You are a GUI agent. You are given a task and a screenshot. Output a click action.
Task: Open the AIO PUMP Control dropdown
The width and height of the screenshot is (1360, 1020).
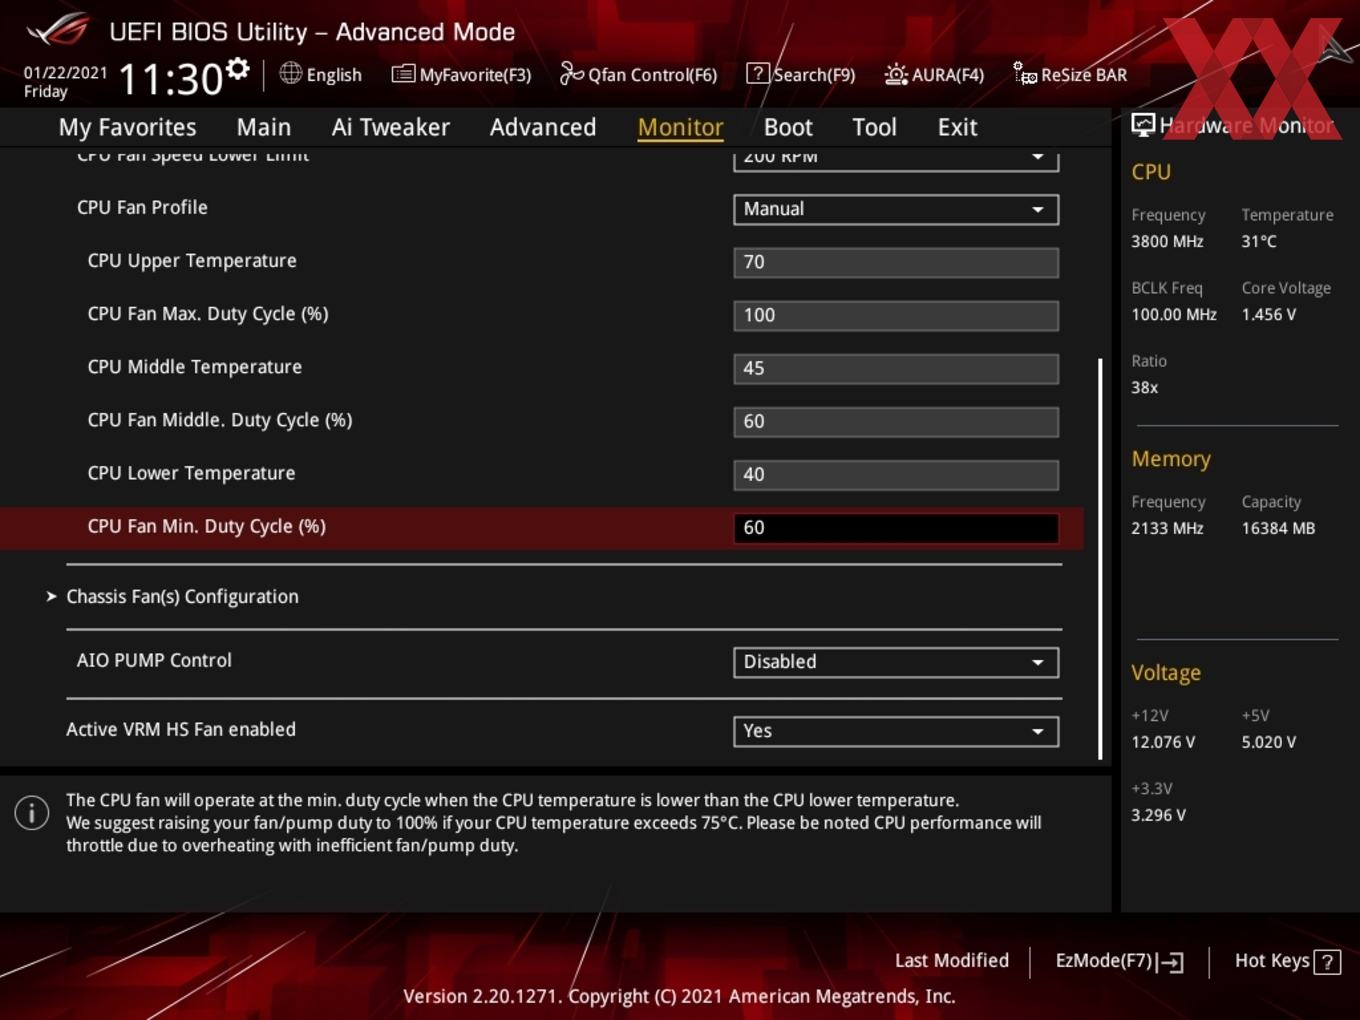point(896,662)
